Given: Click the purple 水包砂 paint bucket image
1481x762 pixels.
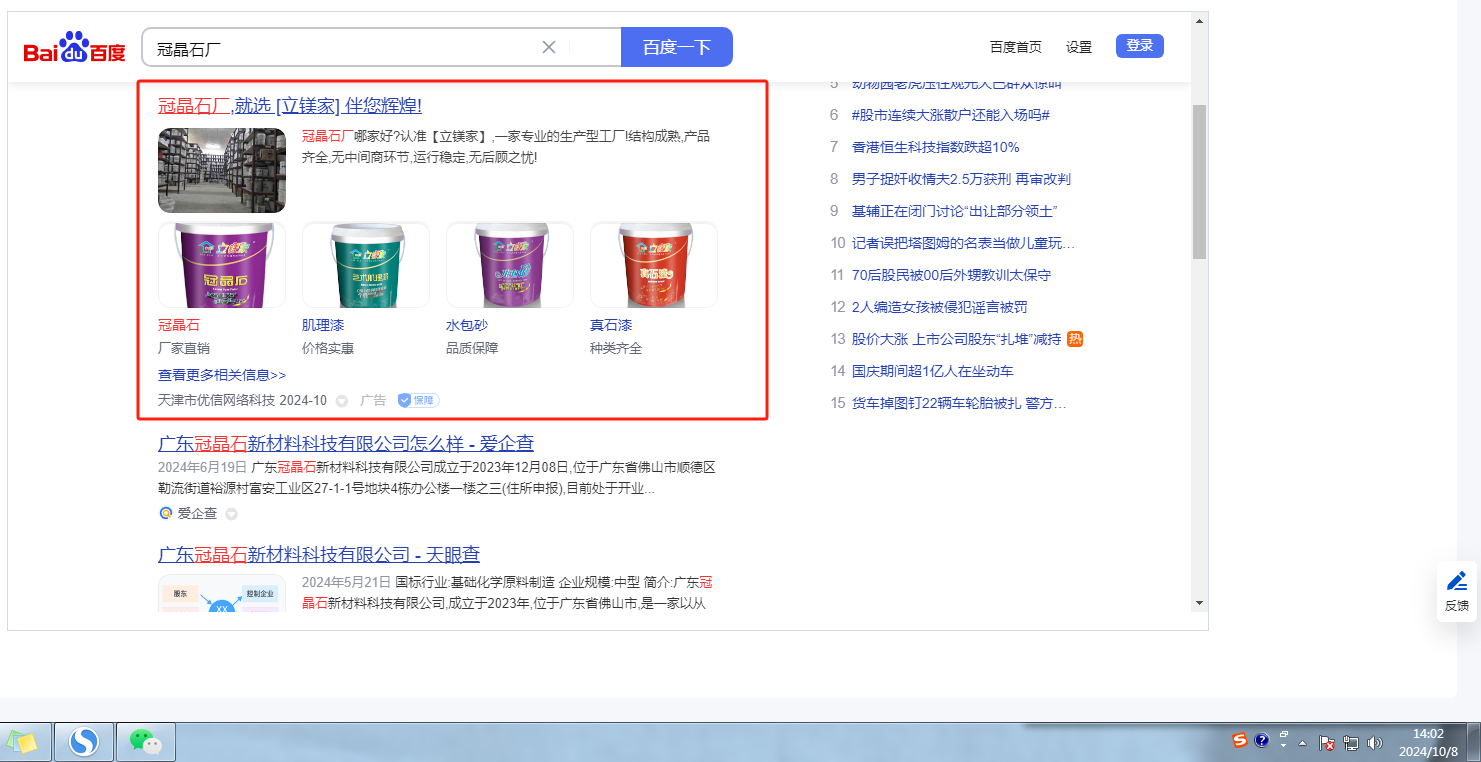Looking at the screenshot, I should coord(510,265).
